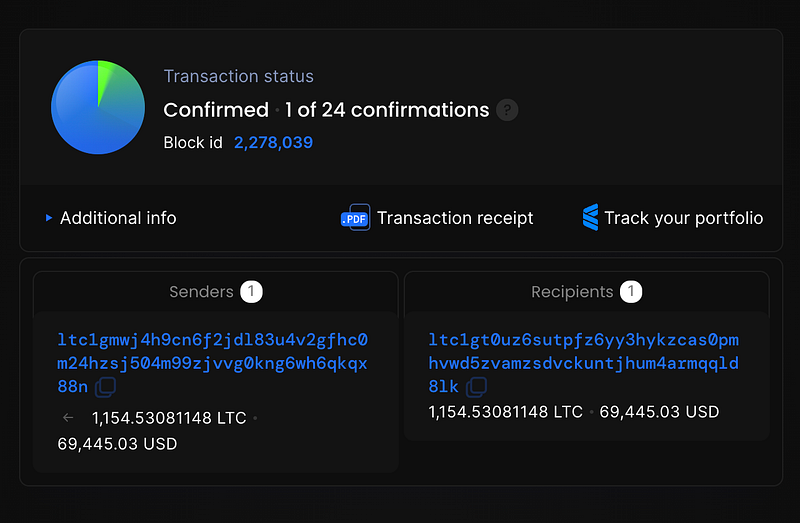The image size is (800, 523).
Task: Open the sender ltc1gmwj4h9cn address link
Action: coord(213,362)
